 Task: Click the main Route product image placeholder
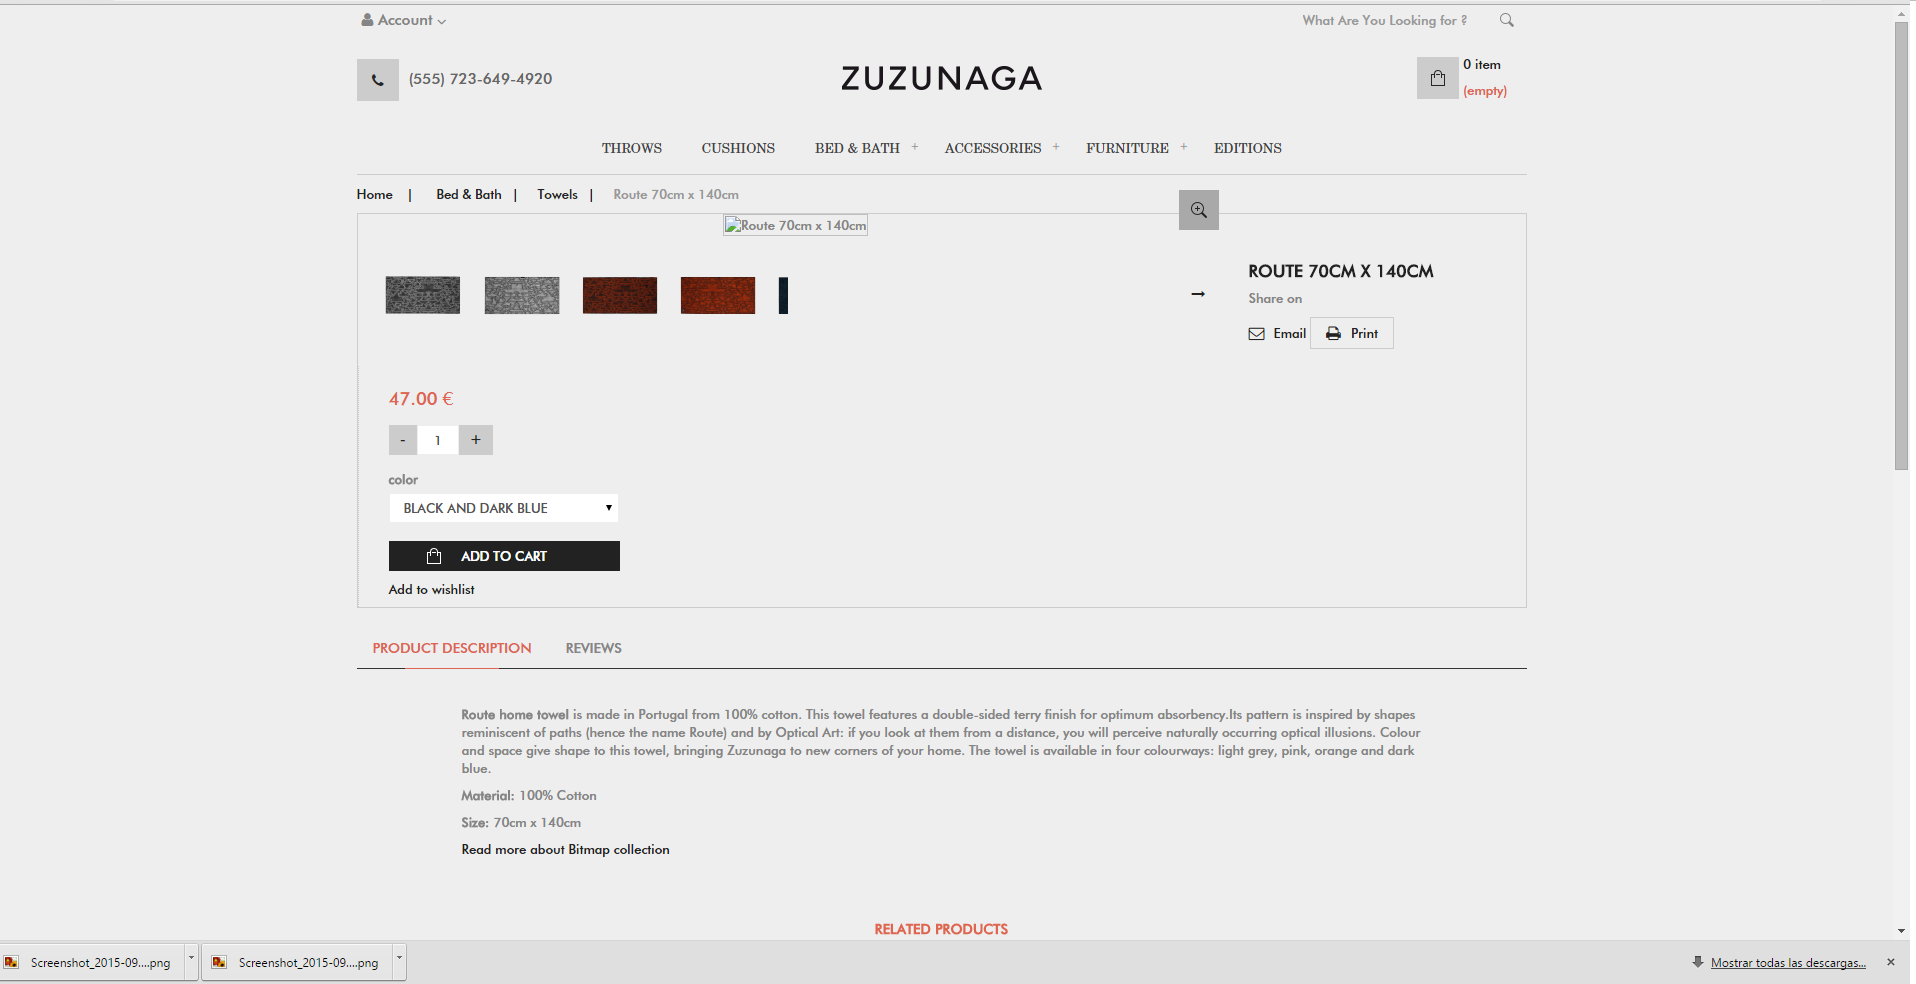796,226
